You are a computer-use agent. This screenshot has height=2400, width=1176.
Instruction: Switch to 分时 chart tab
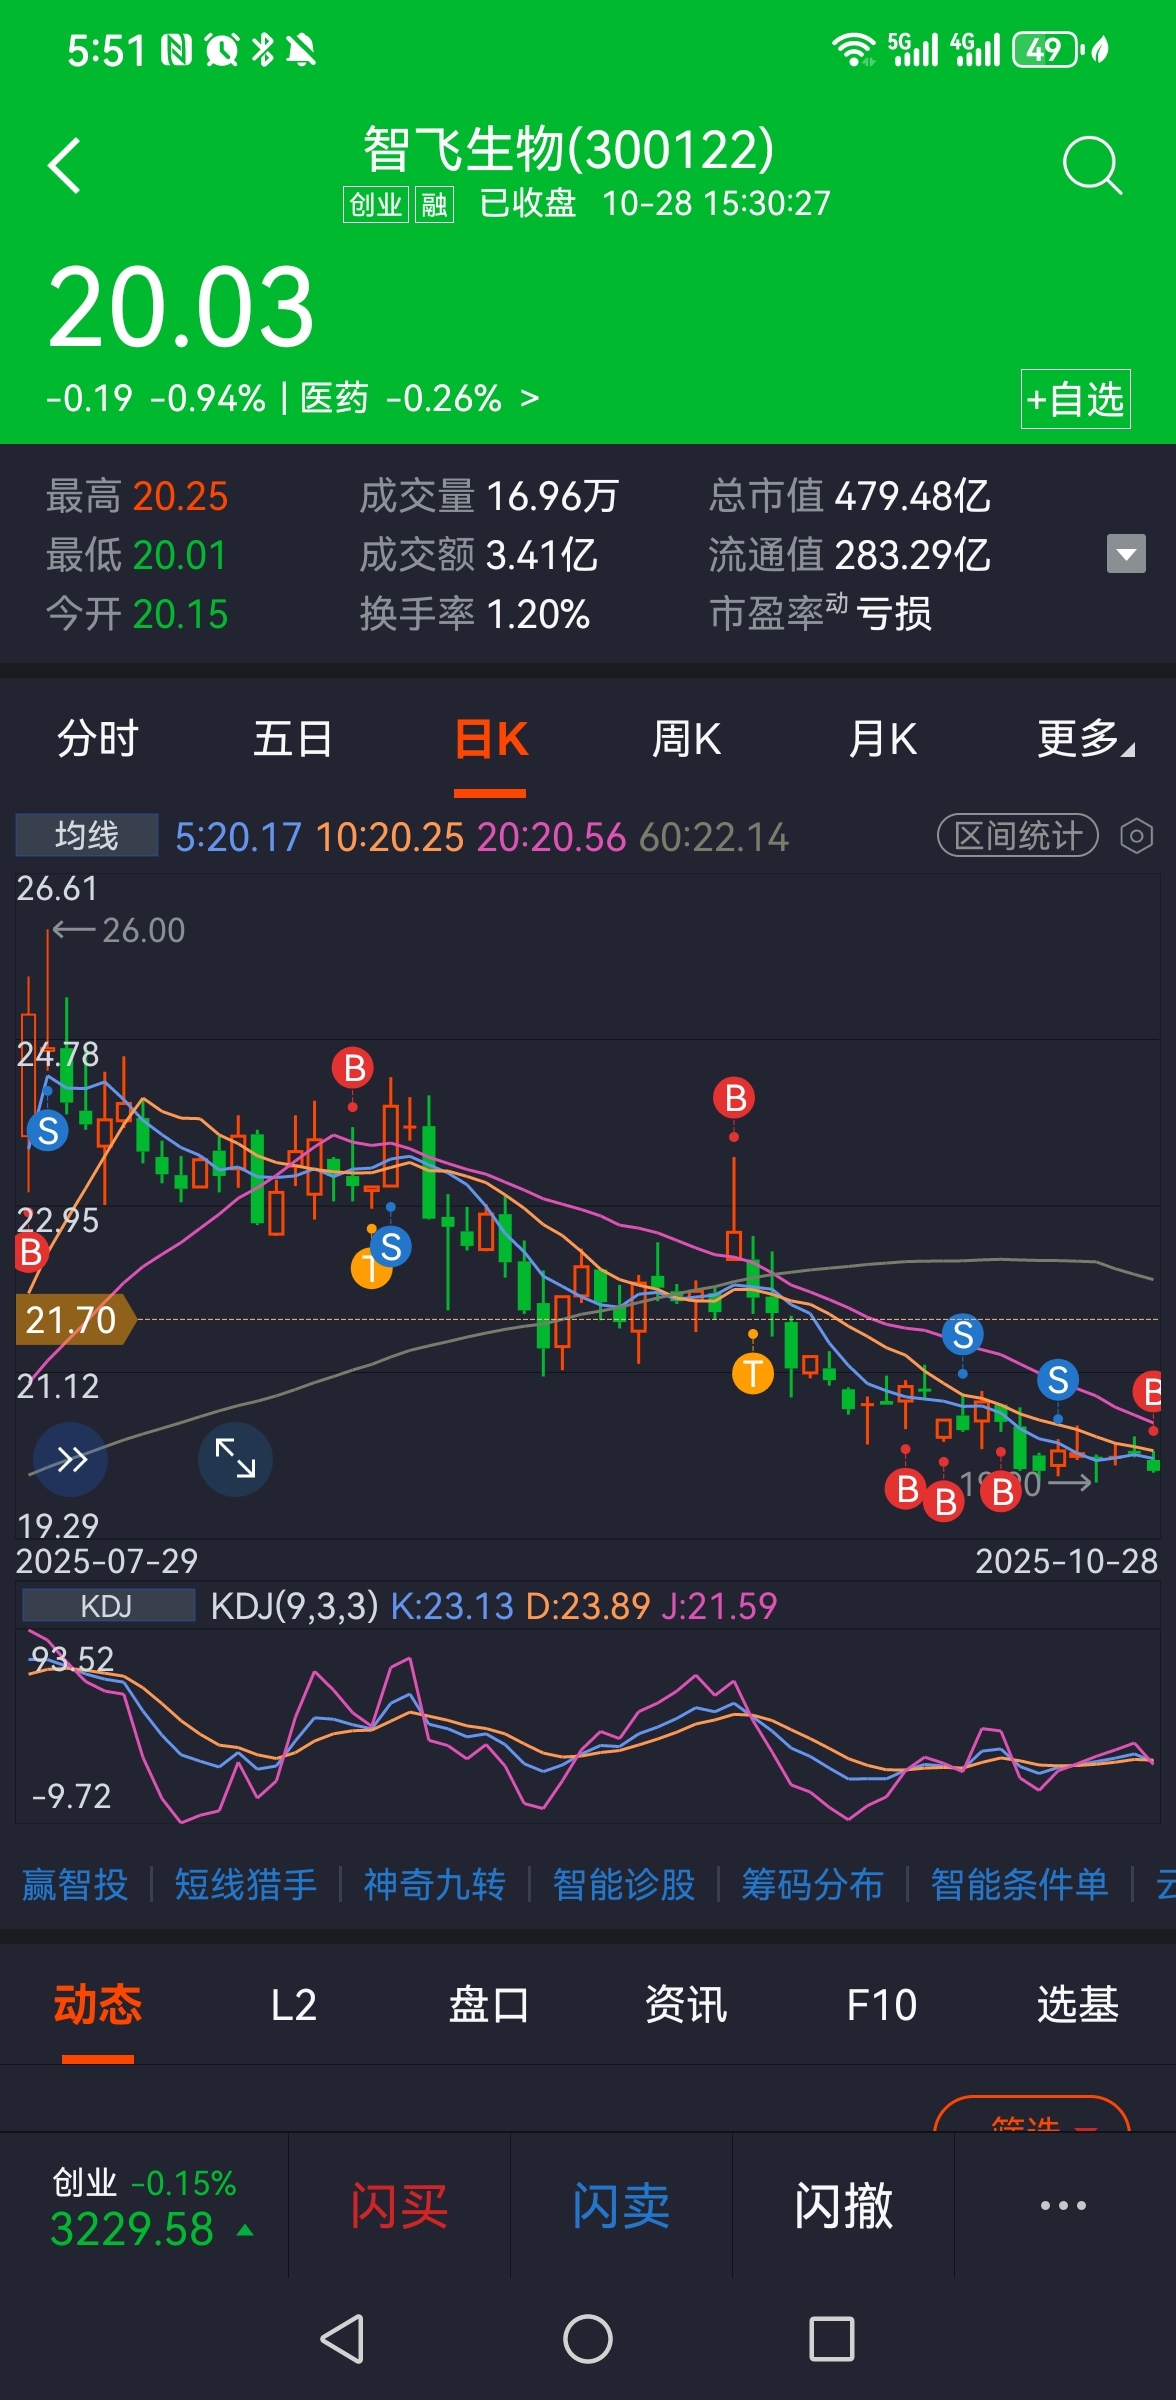pos(98,740)
